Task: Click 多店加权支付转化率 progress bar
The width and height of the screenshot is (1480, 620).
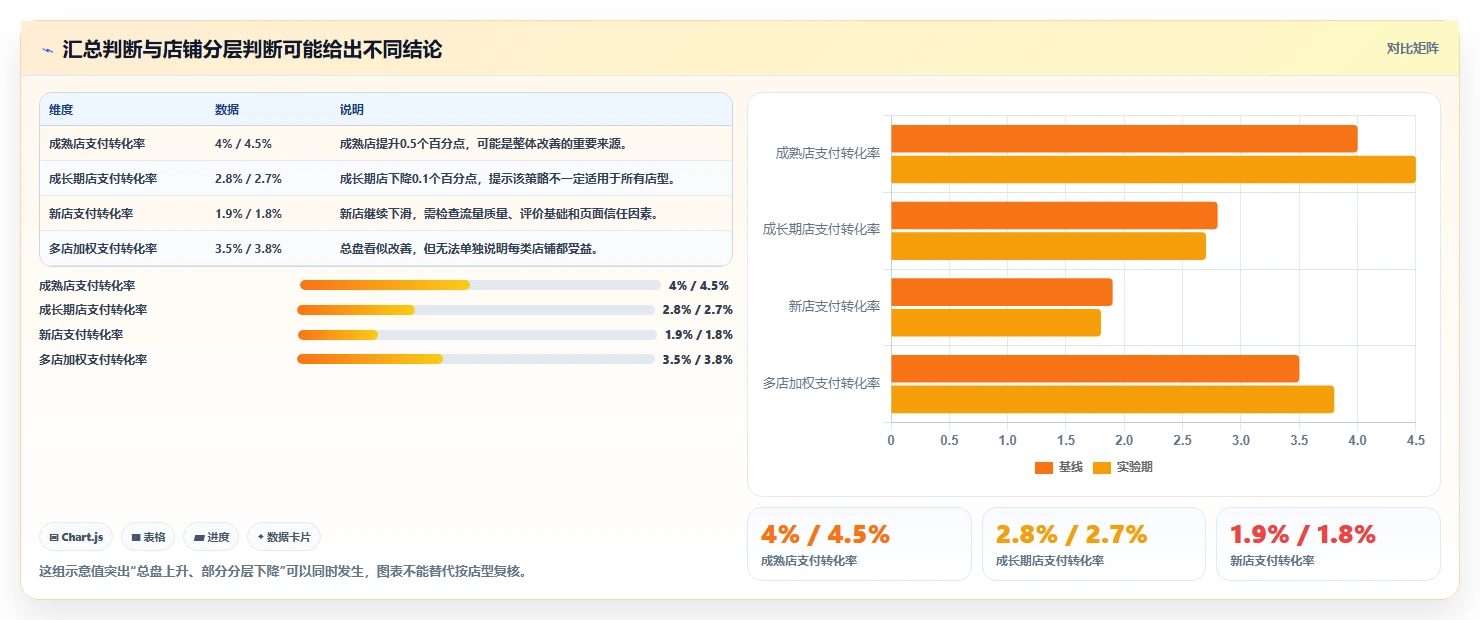Action: point(476,359)
